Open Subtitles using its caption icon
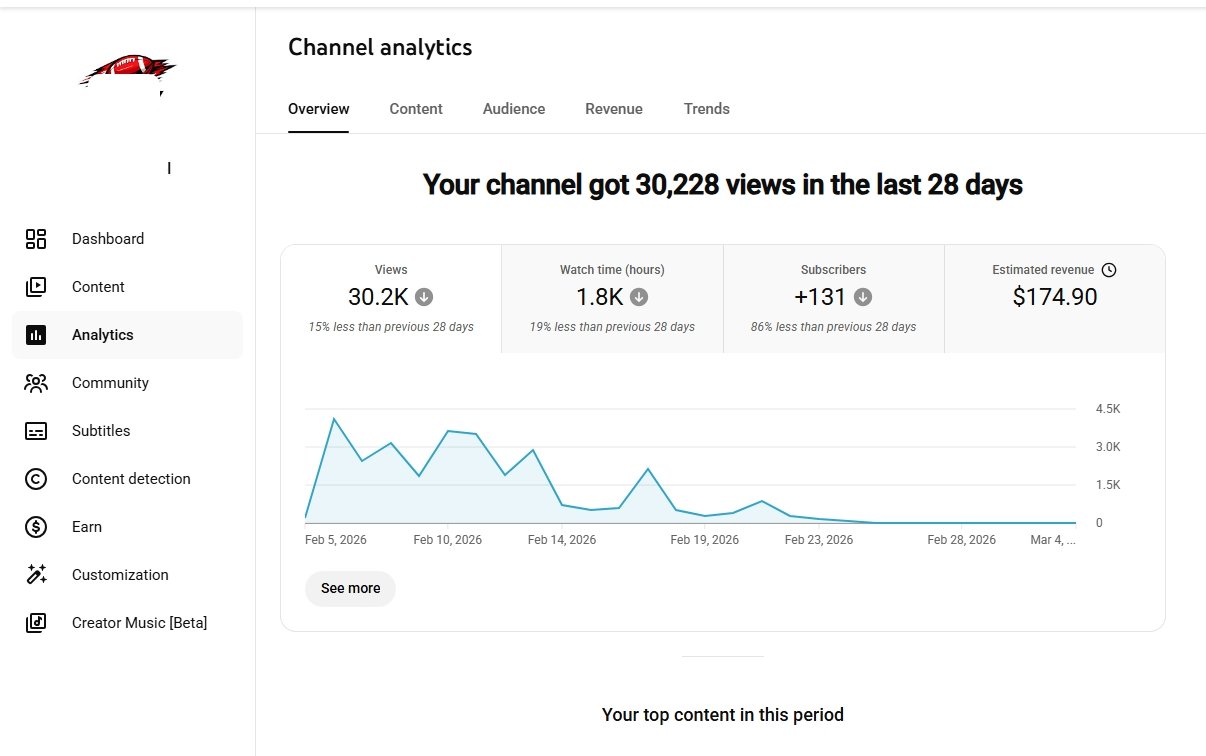 pos(36,431)
